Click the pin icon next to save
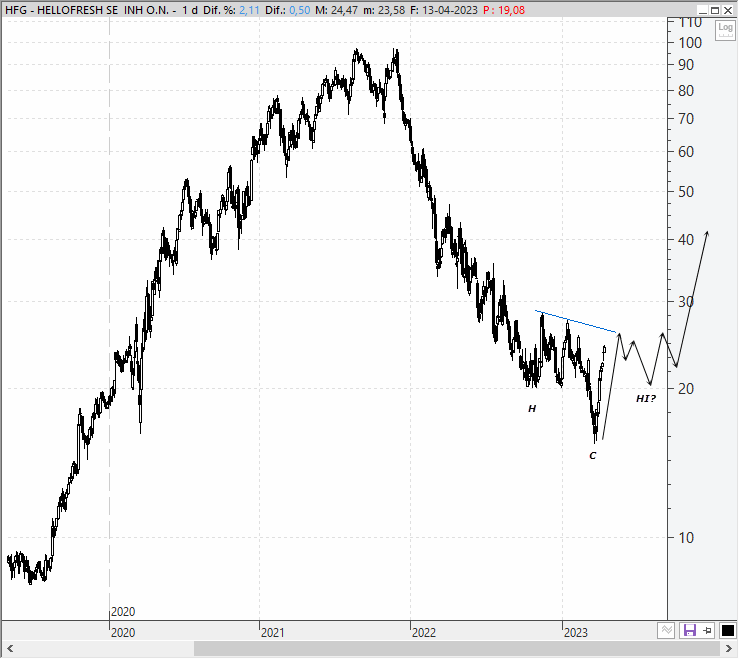 707,631
